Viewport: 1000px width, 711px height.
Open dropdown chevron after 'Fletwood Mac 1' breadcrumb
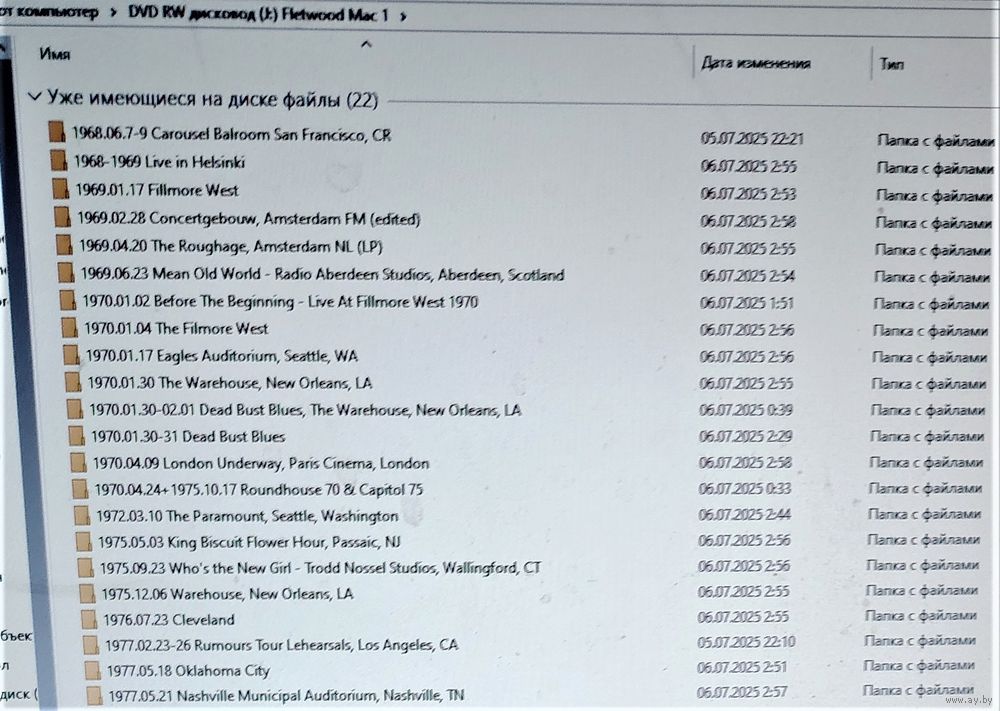pos(403,16)
